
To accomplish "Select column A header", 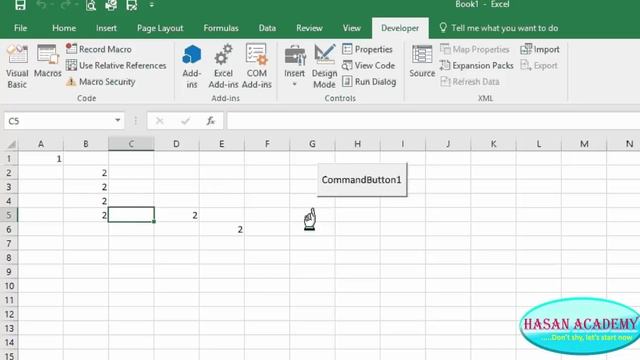I will [x=41, y=144].
